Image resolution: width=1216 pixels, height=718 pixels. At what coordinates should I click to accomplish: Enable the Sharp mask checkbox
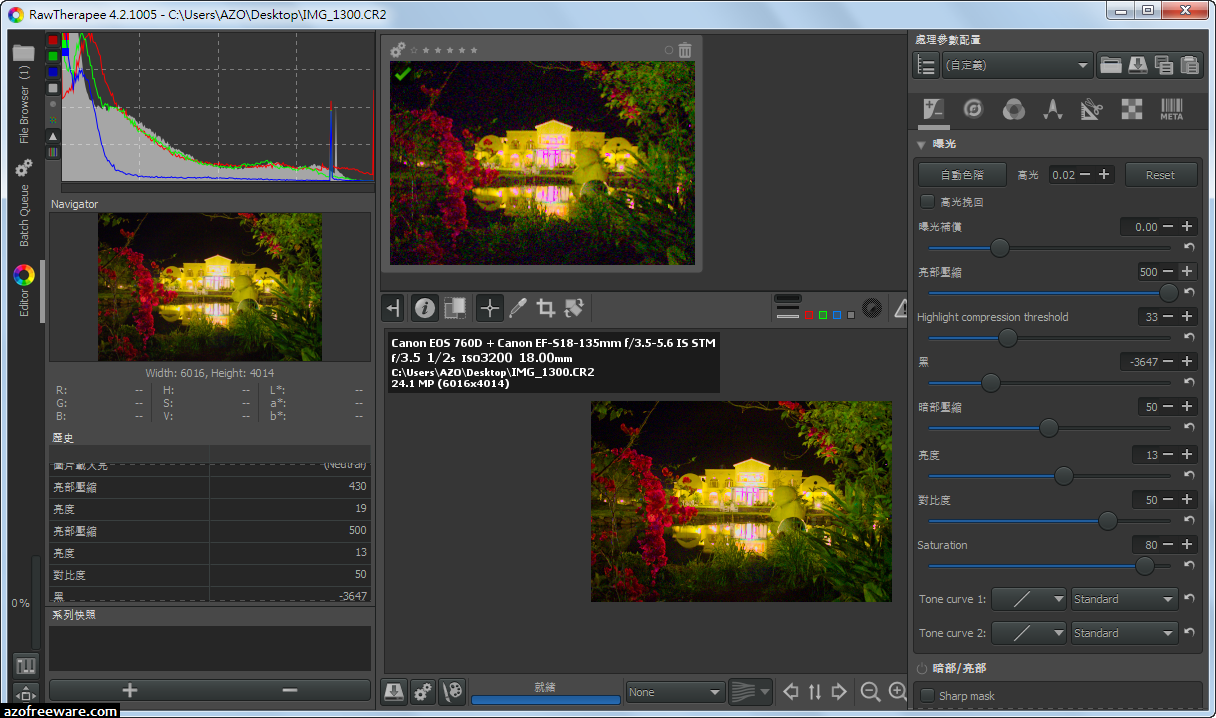tap(927, 696)
